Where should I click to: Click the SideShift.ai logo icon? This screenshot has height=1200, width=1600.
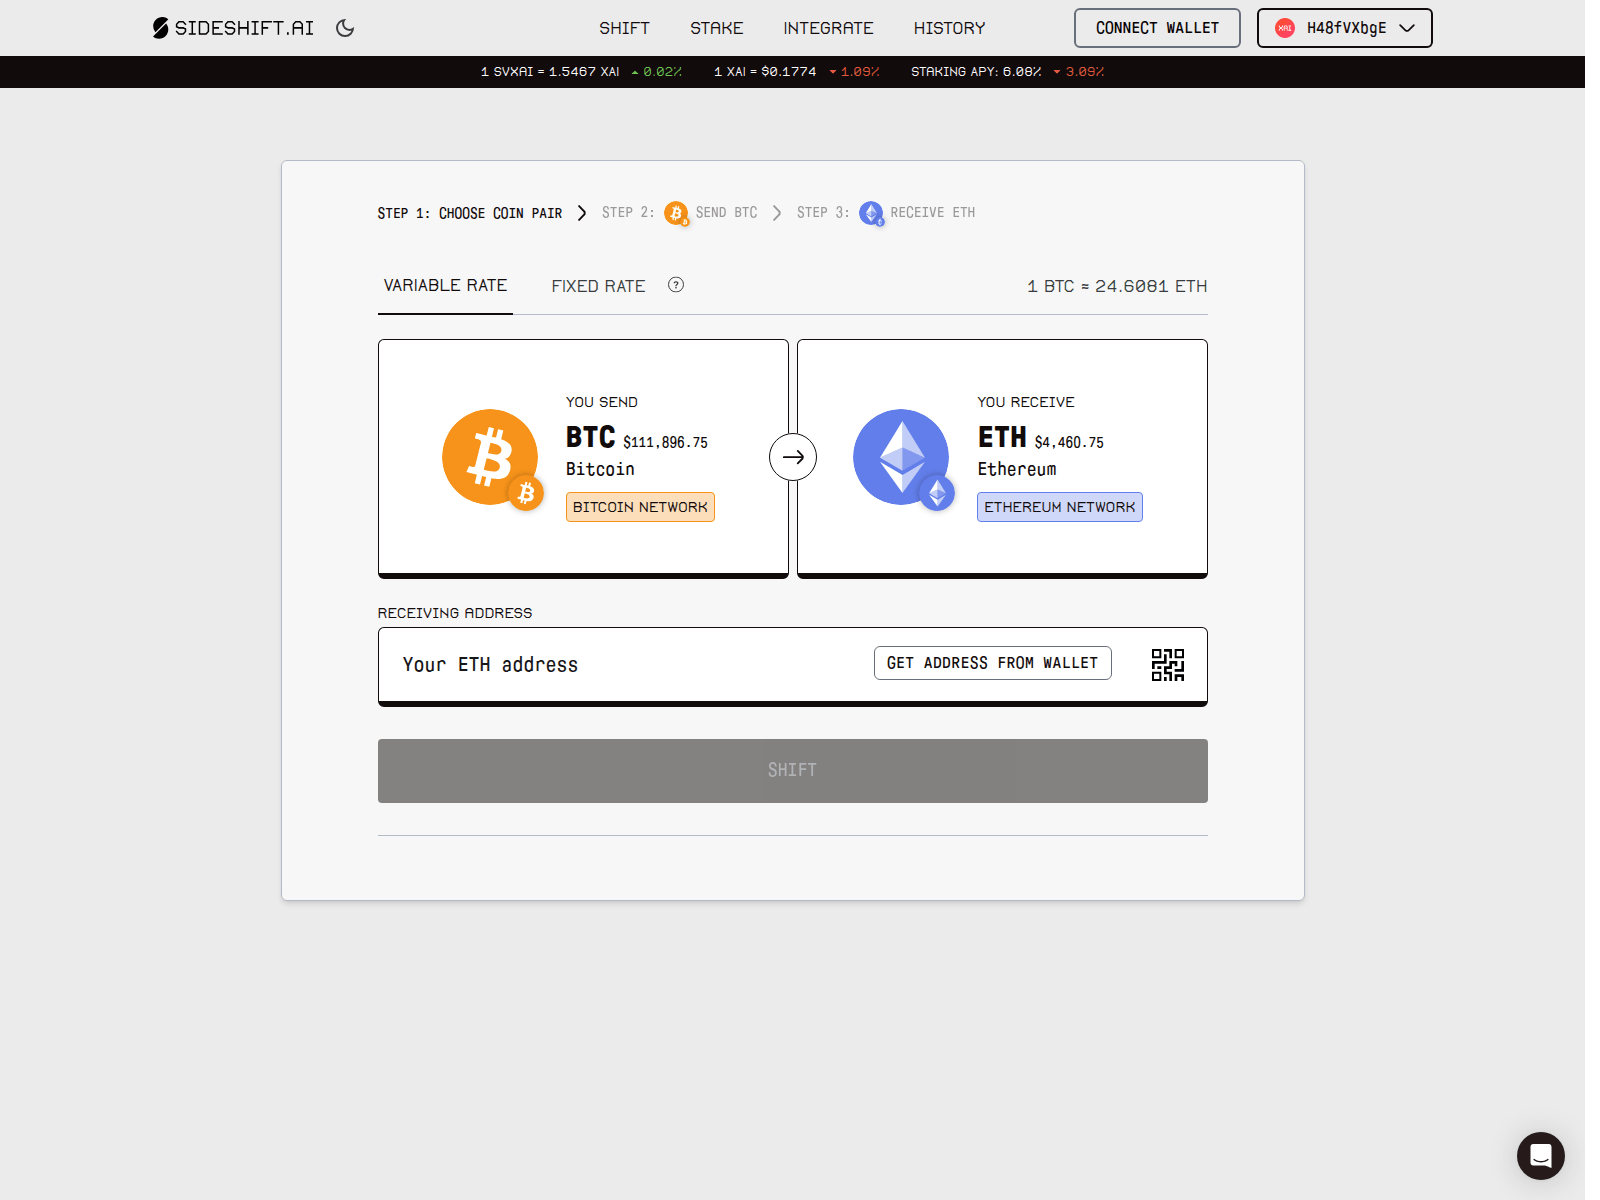click(160, 28)
